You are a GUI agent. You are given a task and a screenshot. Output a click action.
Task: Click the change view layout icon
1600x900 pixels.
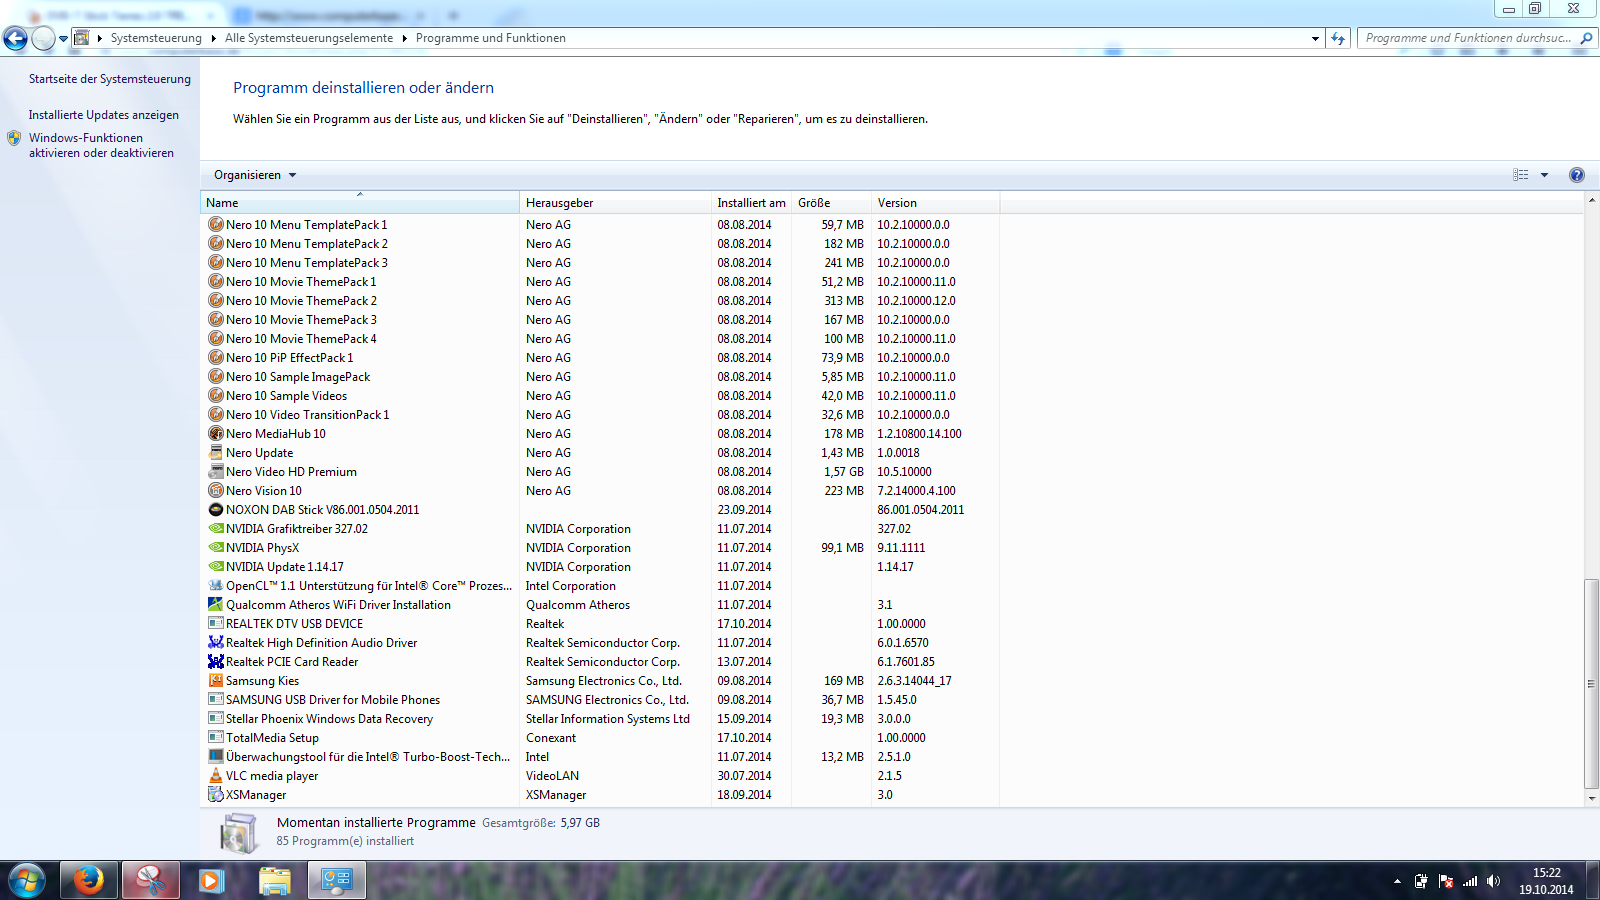click(x=1521, y=175)
